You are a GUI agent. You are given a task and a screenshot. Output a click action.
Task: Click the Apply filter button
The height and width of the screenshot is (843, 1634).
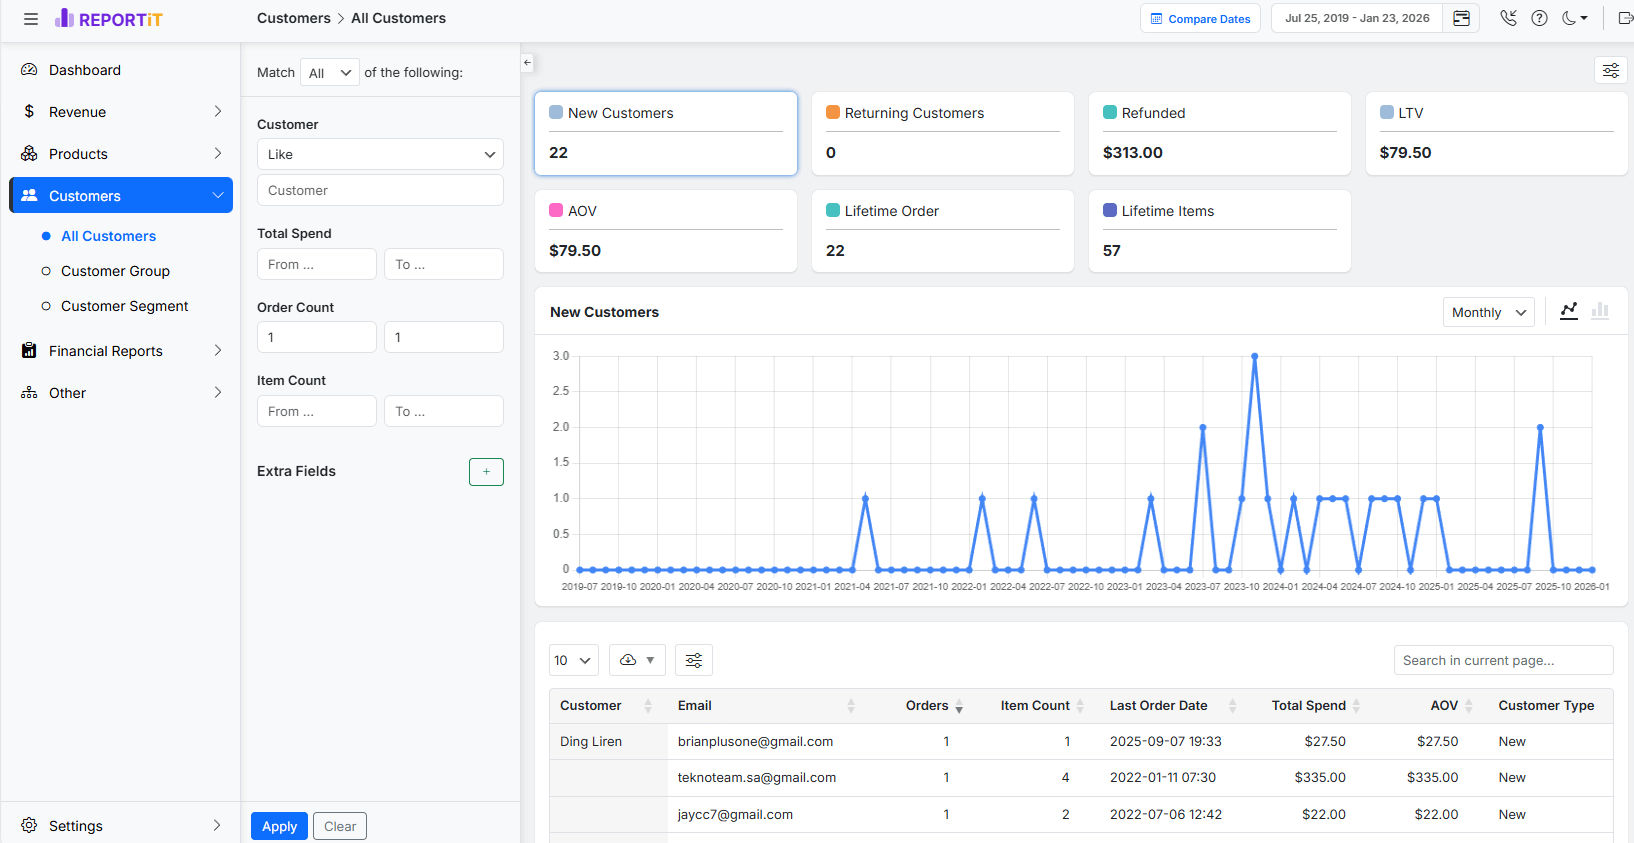[279, 826]
